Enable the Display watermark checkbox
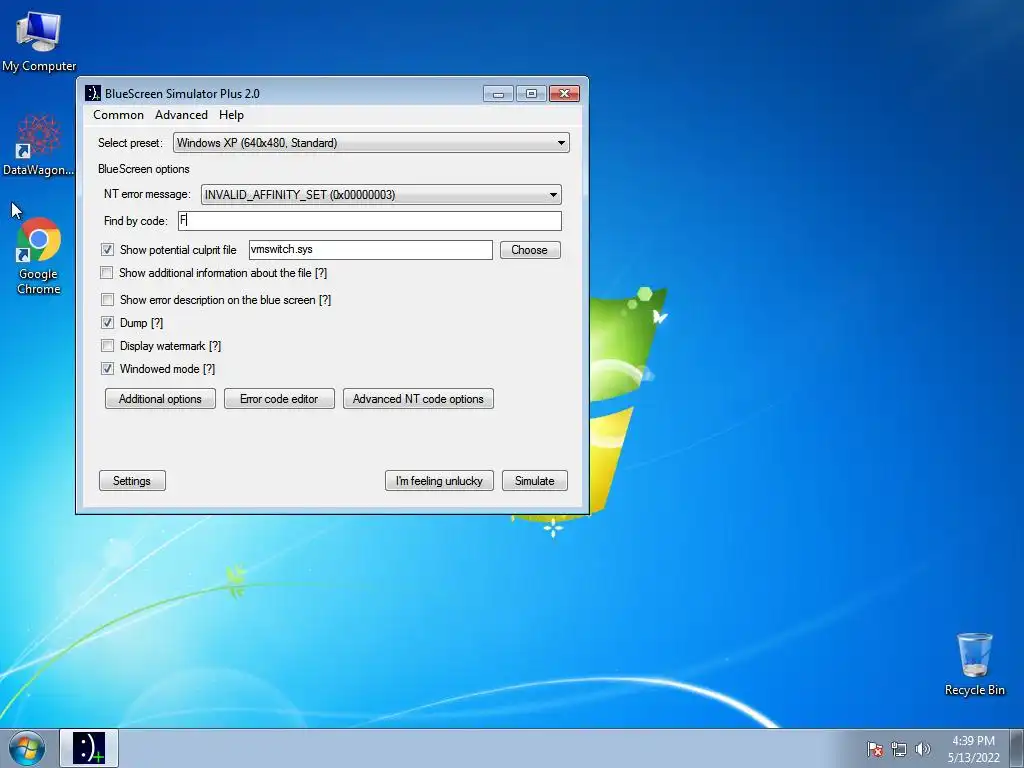This screenshot has width=1024, height=768. 107,345
